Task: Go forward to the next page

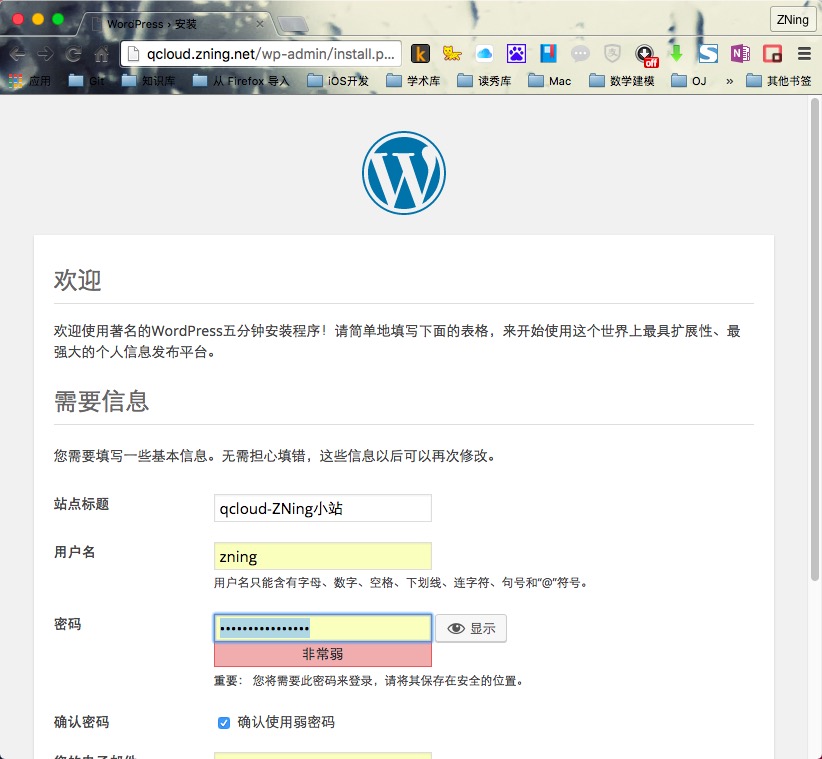Action: coord(46,53)
